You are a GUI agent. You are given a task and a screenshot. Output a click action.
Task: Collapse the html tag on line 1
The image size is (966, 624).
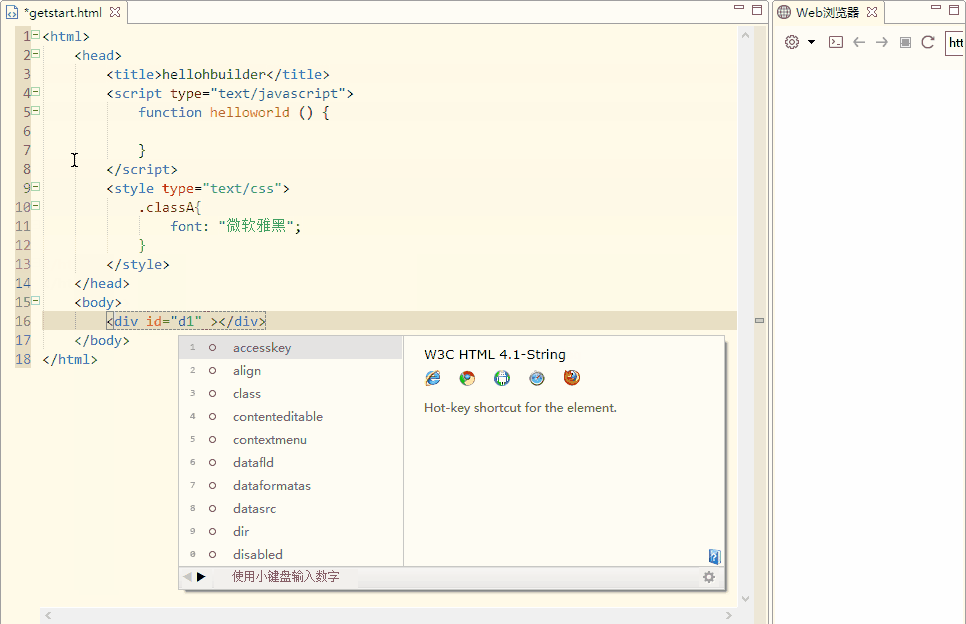click(x=36, y=34)
